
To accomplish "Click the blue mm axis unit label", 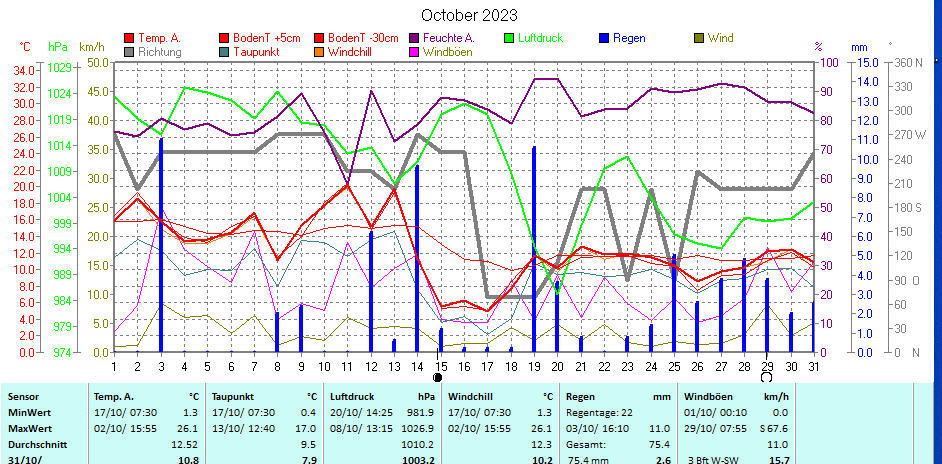I will click(x=858, y=46).
